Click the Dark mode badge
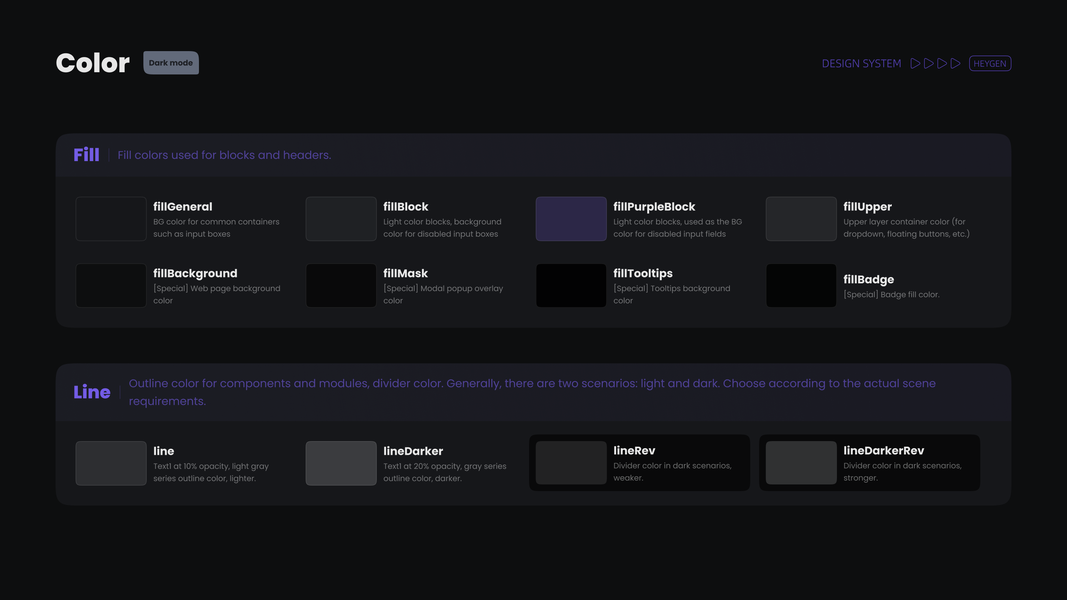The width and height of the screenshot is (1067, 600). [171, 63]
